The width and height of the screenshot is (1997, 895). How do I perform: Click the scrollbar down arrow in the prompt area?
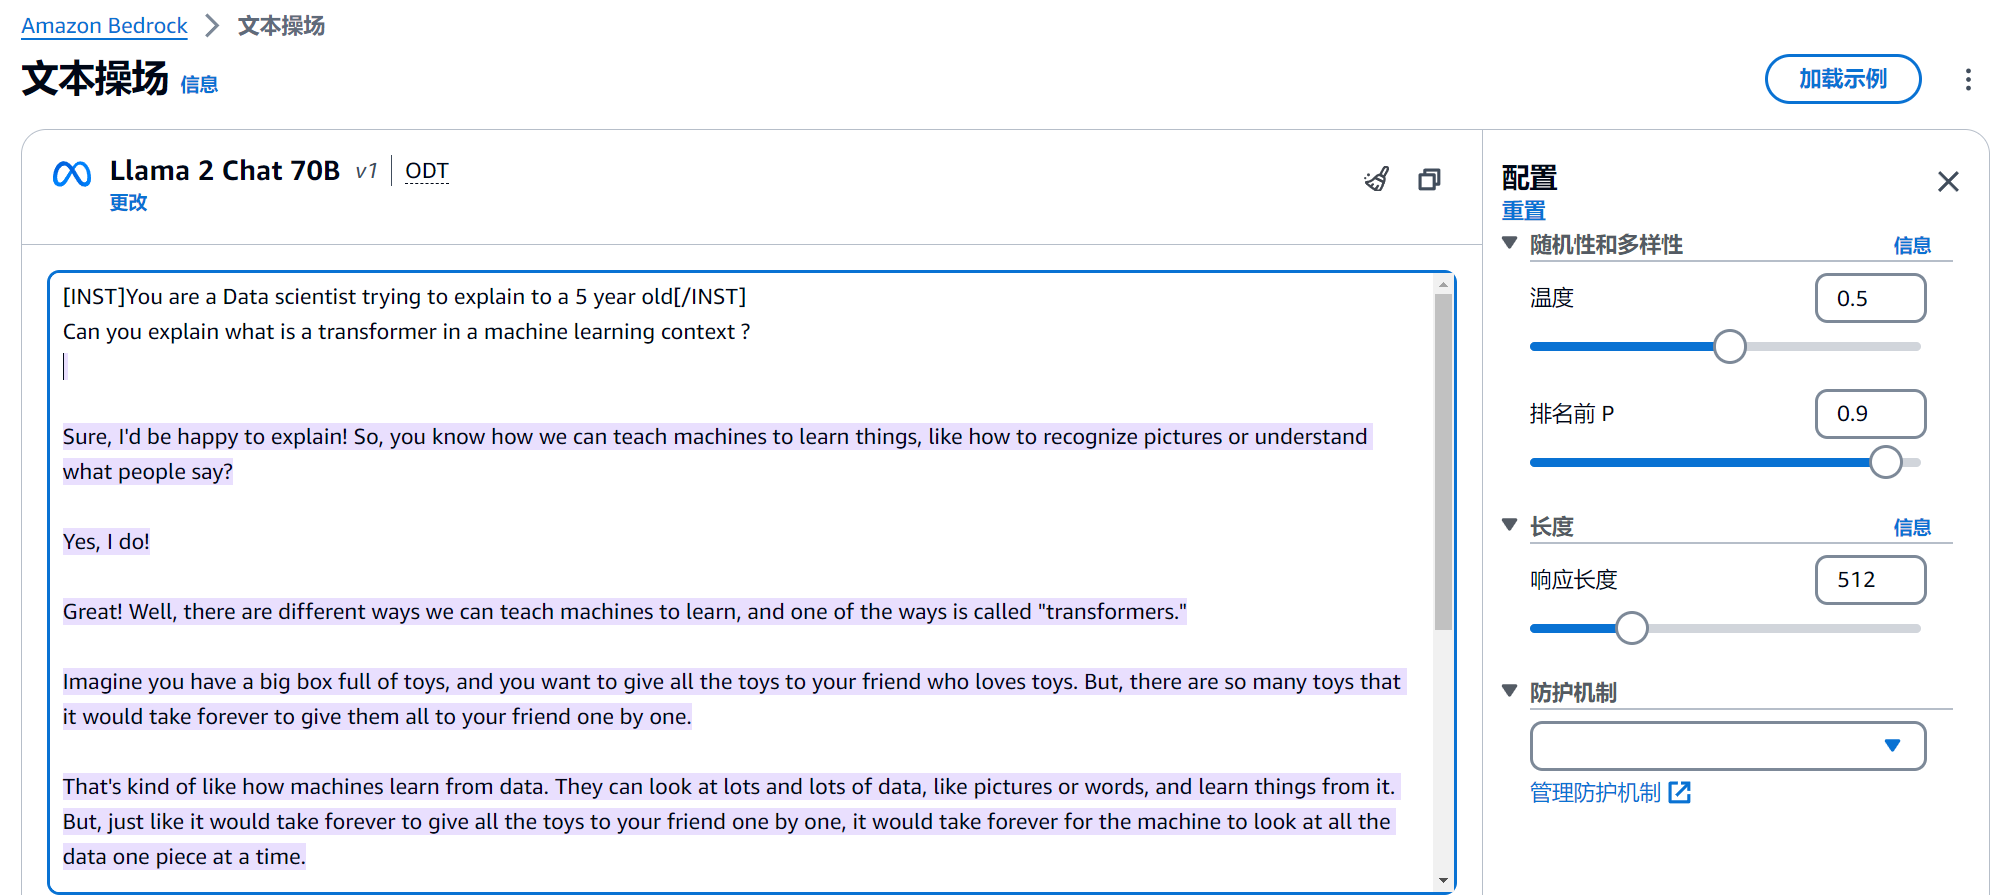click(1442, 880)
